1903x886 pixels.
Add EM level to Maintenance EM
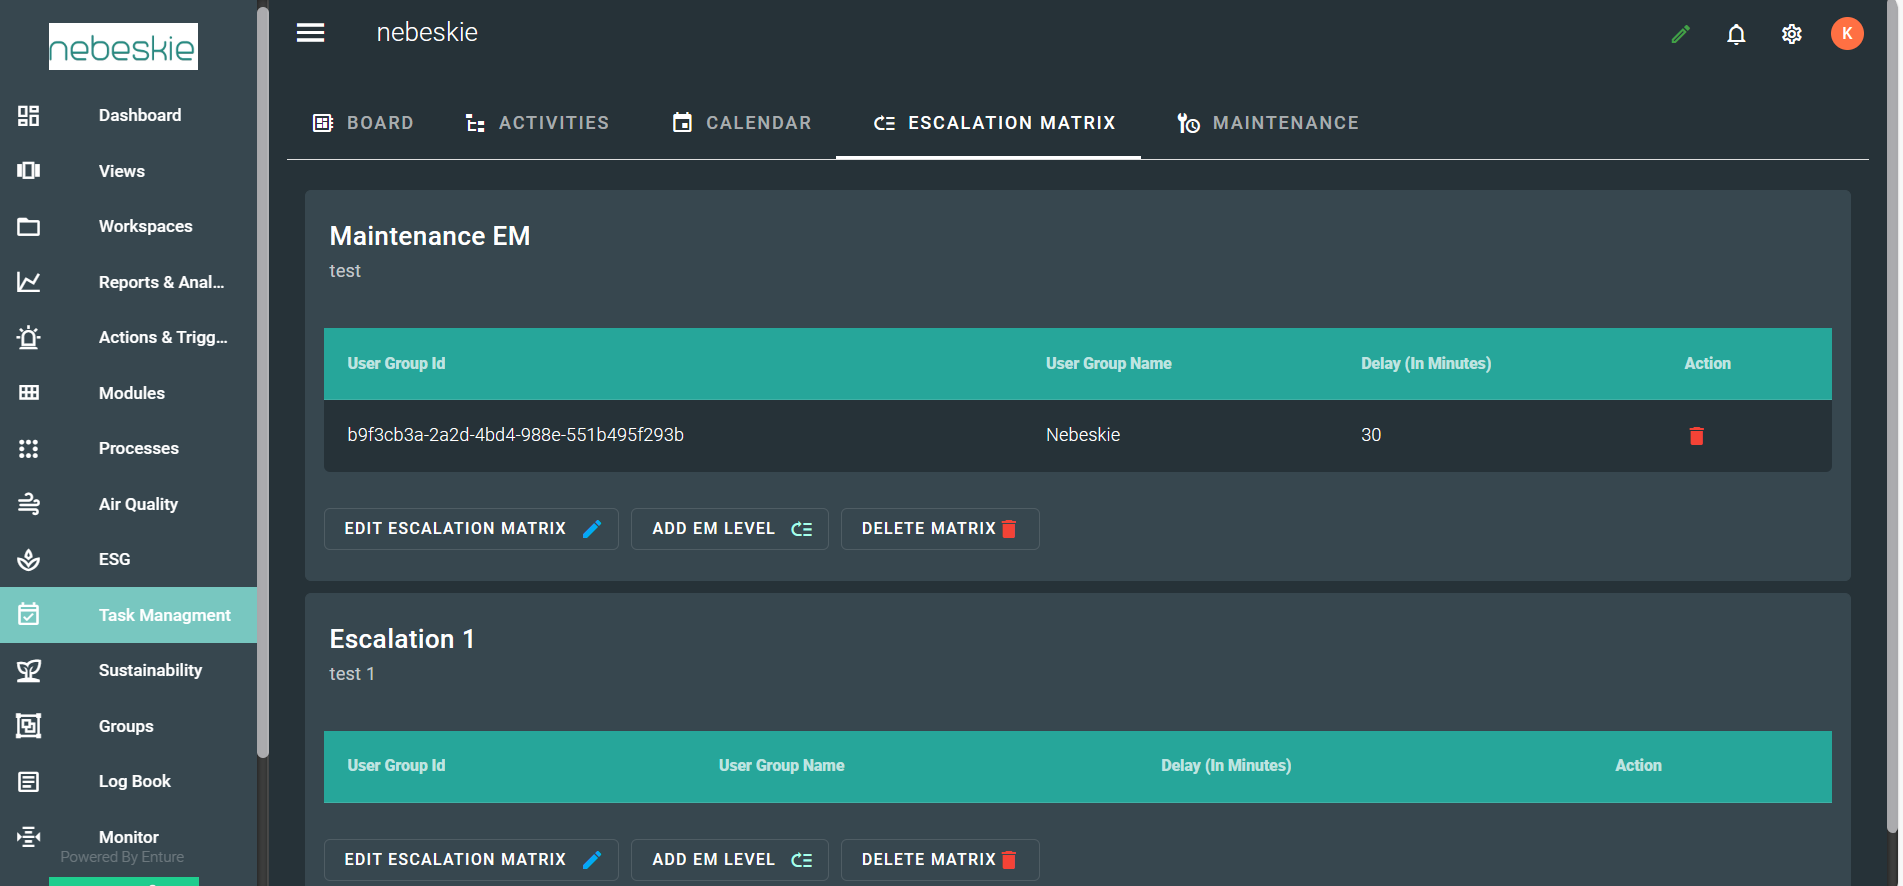tap(730, 529)
